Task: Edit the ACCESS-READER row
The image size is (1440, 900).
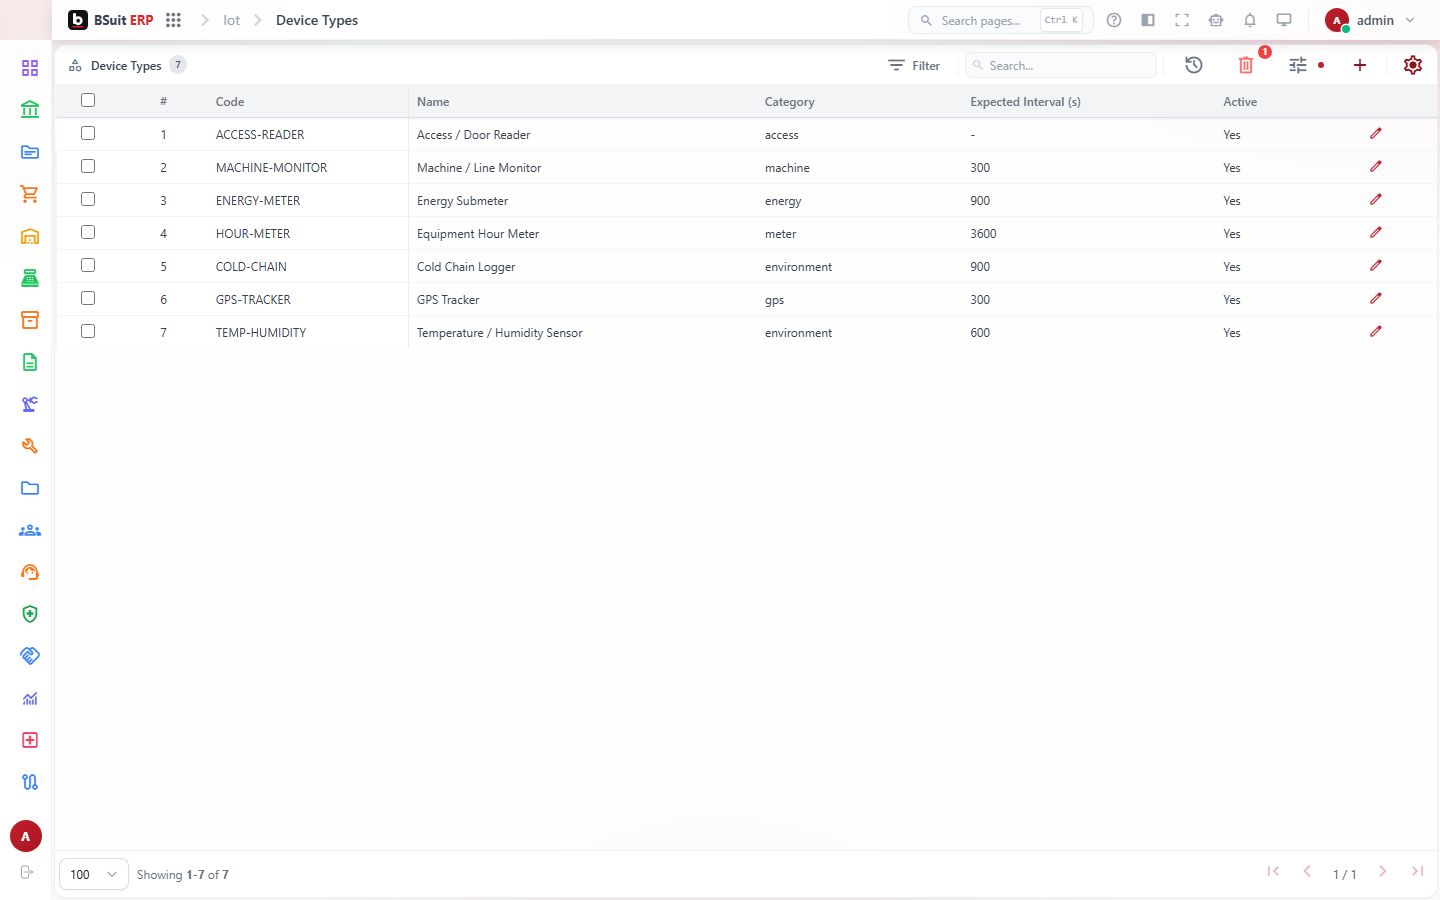Action: tap(1376, 134)
